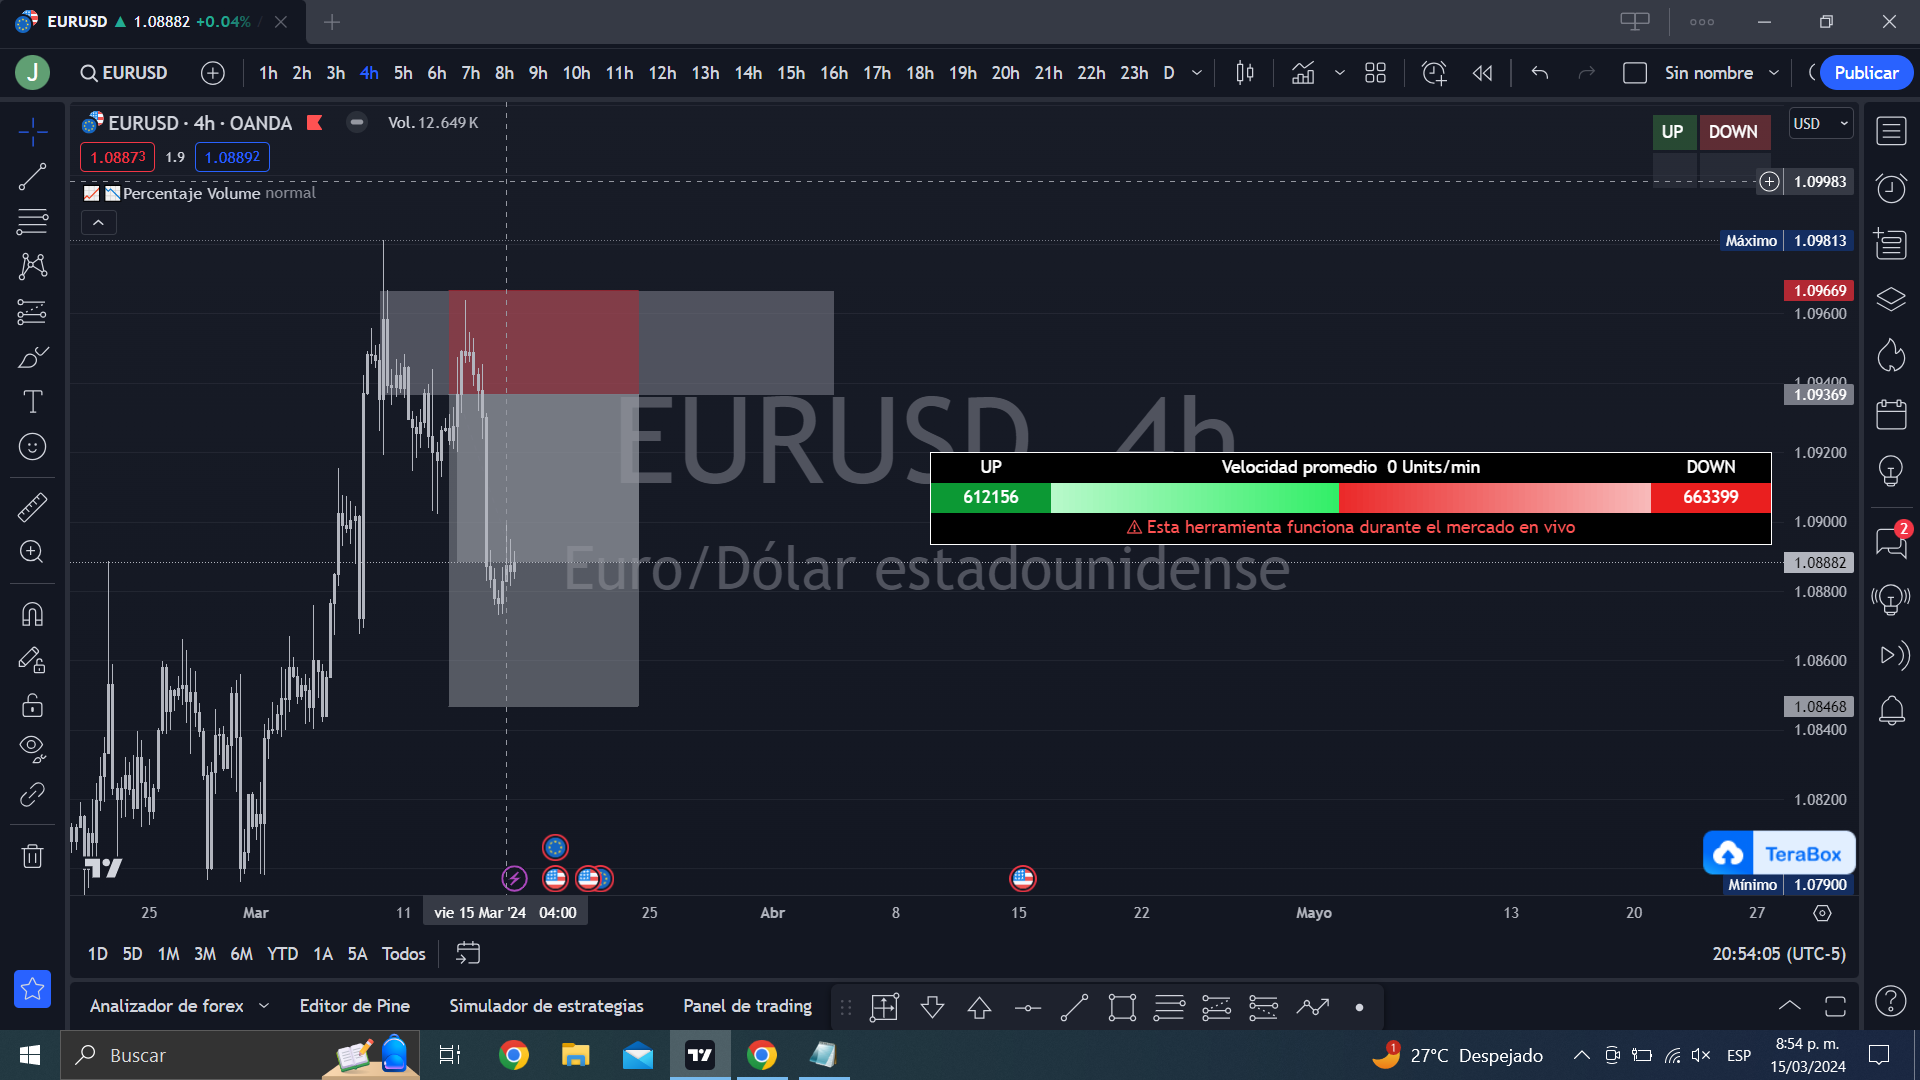Select the Text tool in left toolbar
Screen dimensions: 1920x1080
click(32, 402)
